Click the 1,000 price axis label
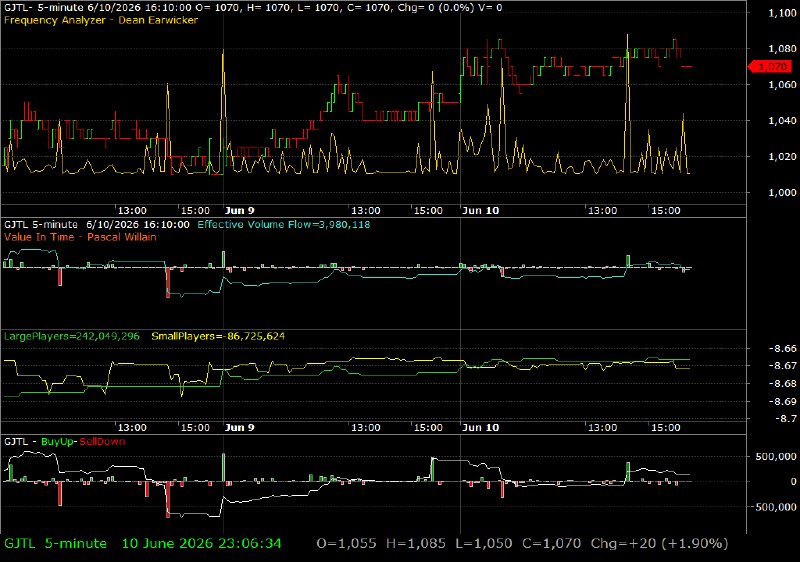 (782, 192)
